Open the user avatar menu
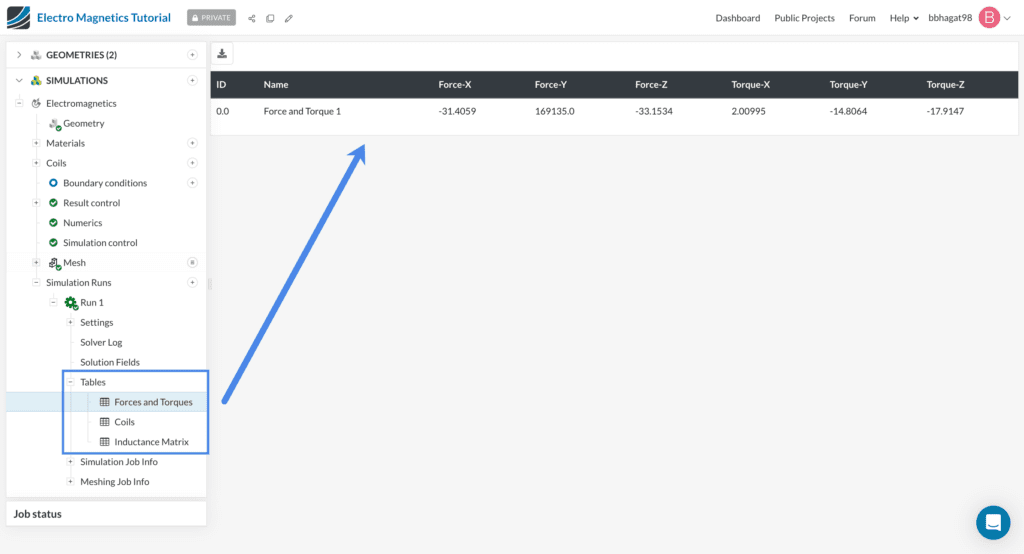Screen dimensions: 1024x554 click(x=989, y=18)
